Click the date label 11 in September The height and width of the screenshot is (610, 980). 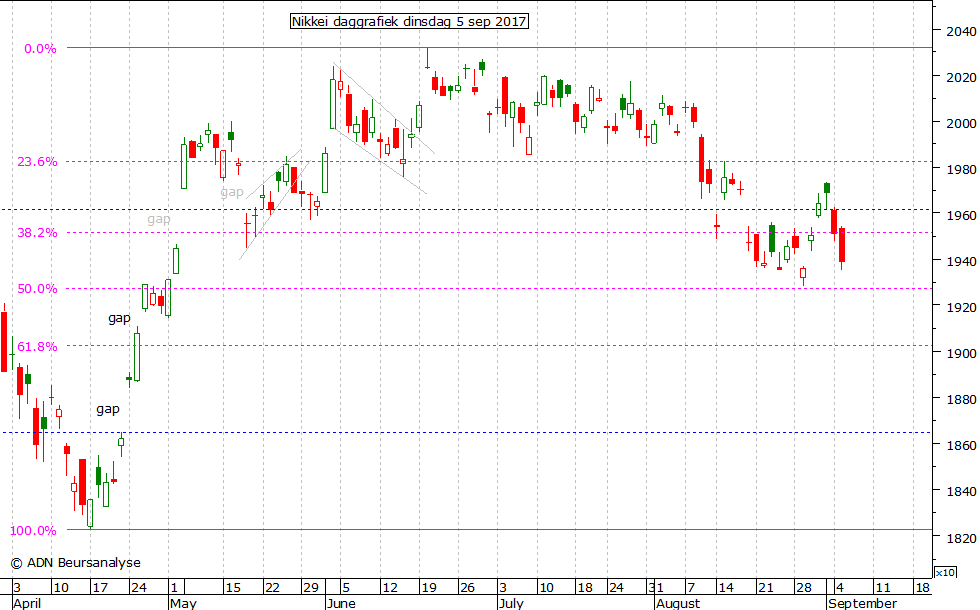tap(882, 588)
